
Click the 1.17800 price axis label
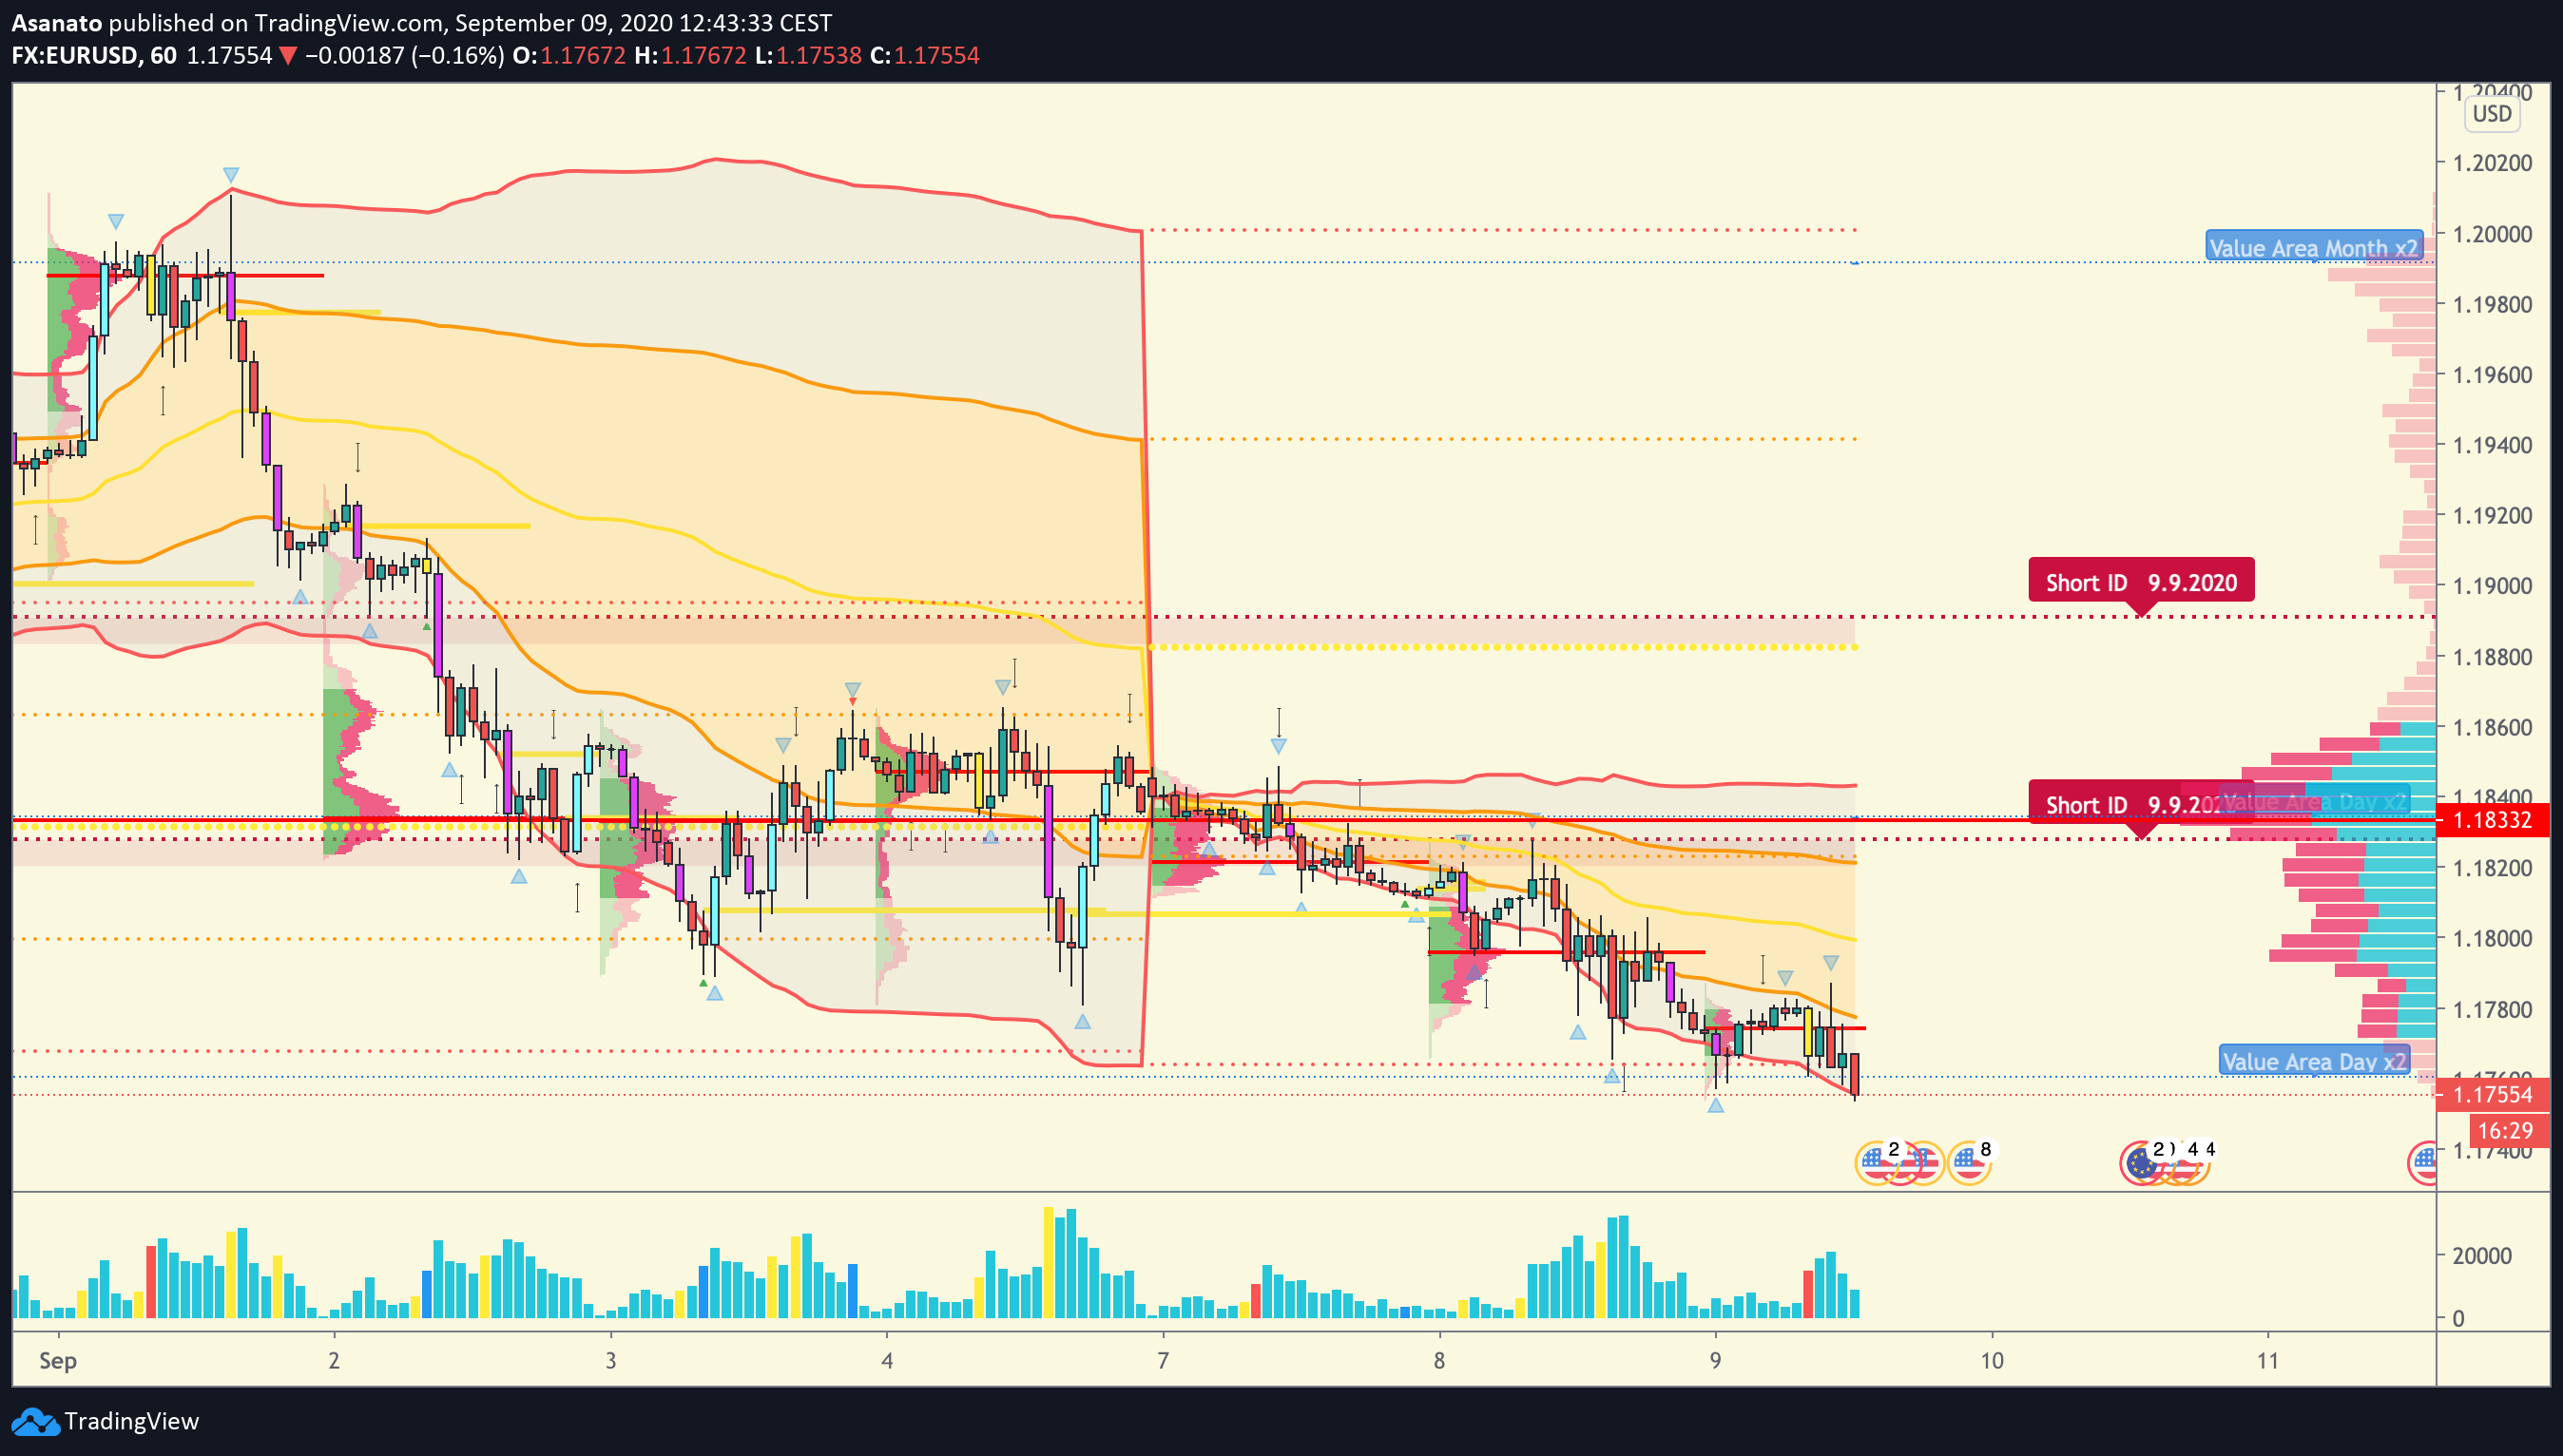2493,1009
